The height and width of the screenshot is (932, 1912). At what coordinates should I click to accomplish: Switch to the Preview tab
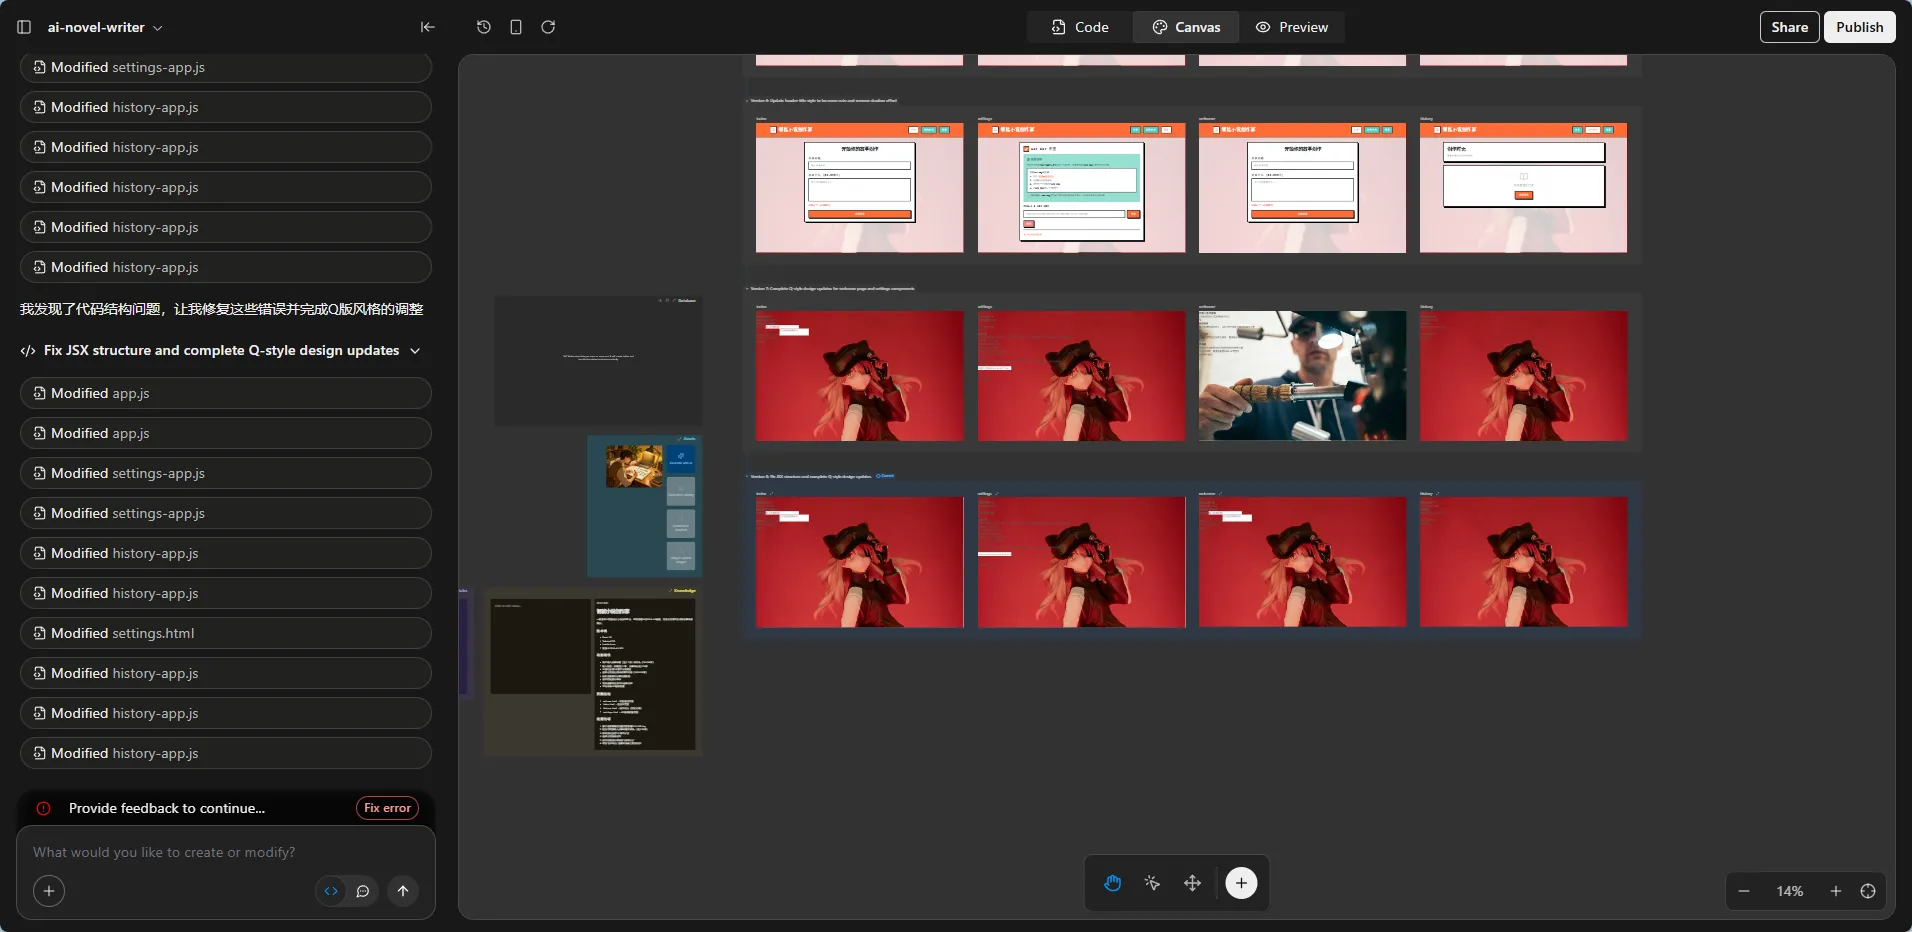coord(1291,27)
